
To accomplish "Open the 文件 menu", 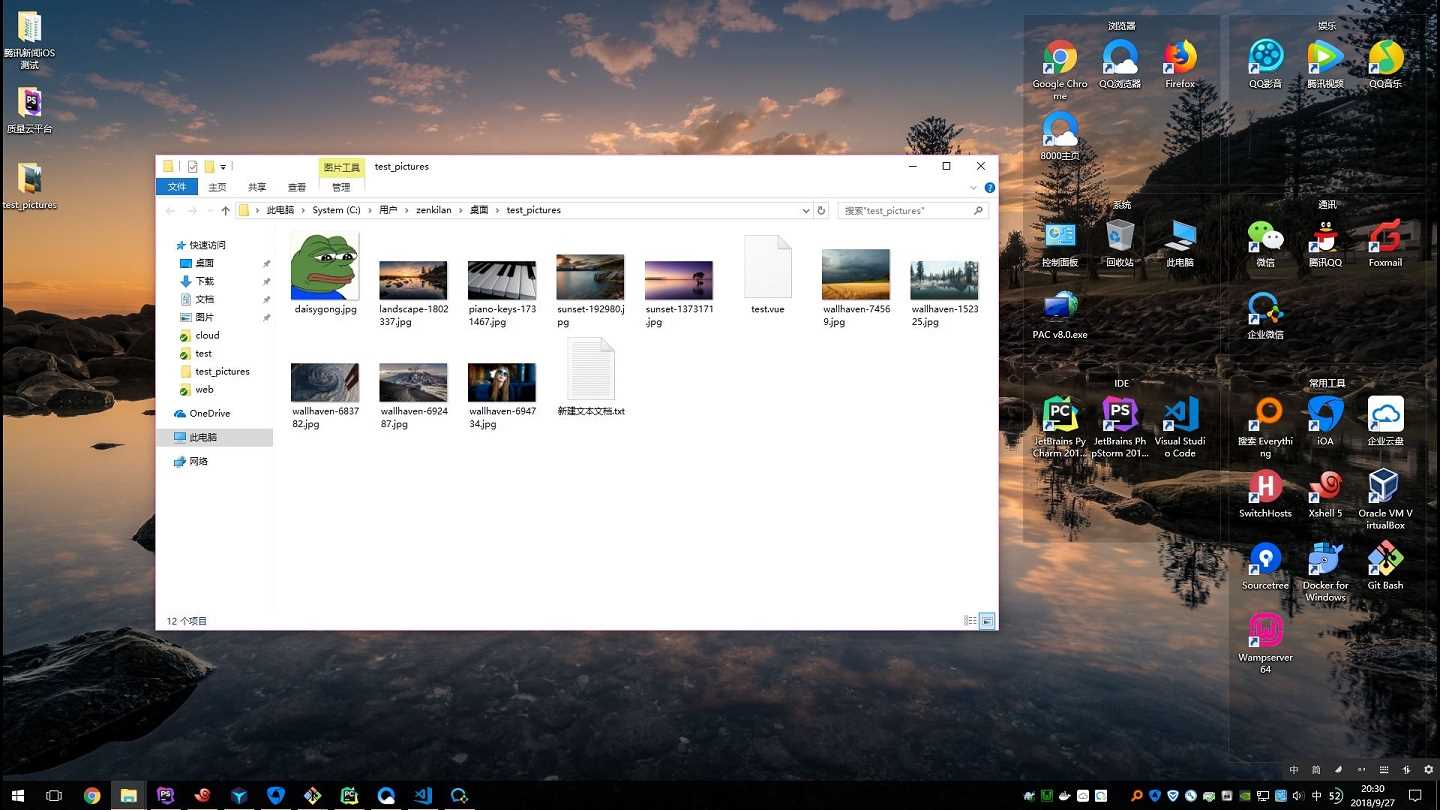I will (x=178, y=187).
